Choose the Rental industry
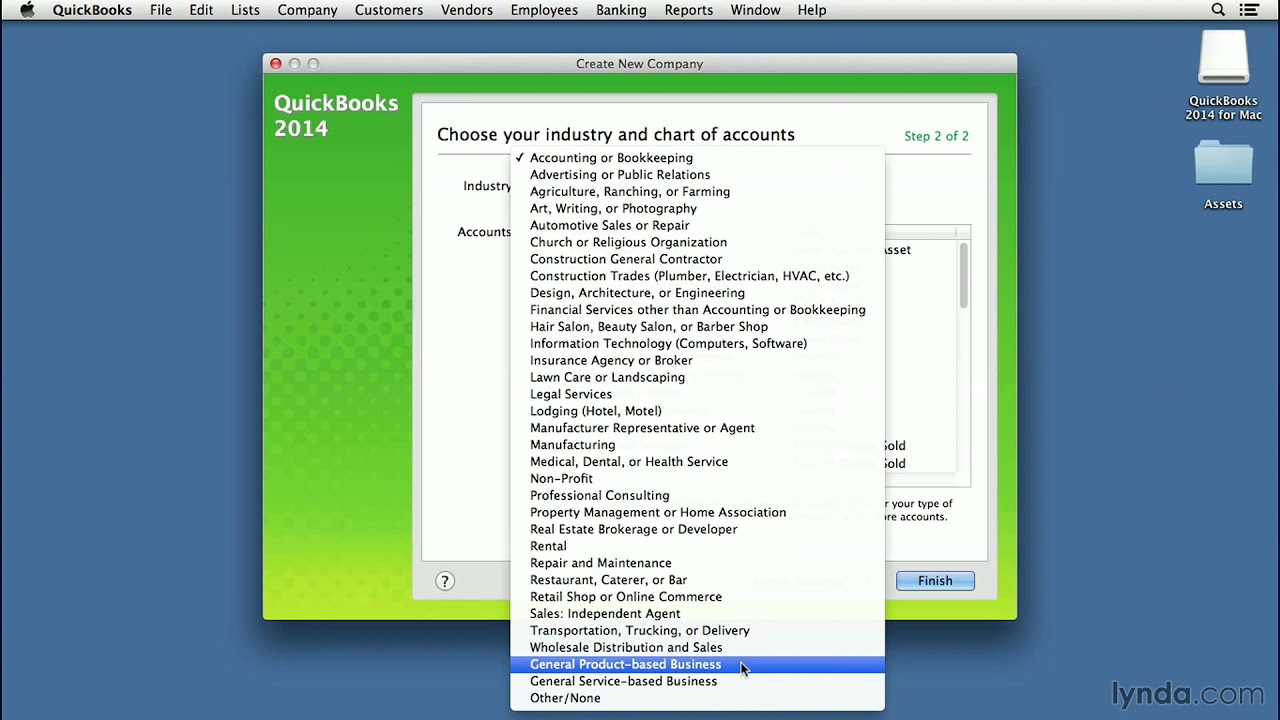Image resolution: width=1280 pixels, height=720 pixels. pyautogui.click(x=697, y=547)
